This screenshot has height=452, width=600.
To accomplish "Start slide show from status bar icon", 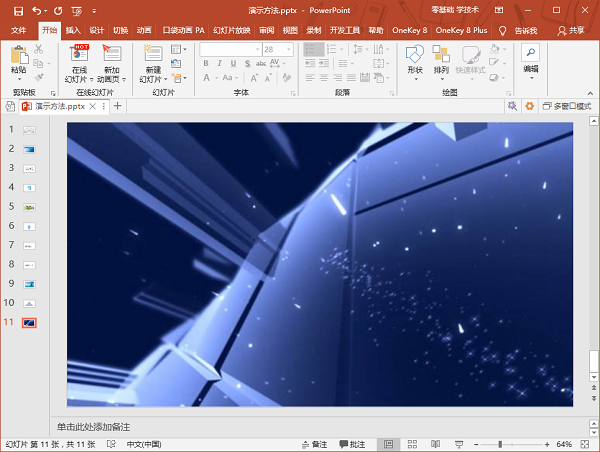I will [x=459, y=444].
